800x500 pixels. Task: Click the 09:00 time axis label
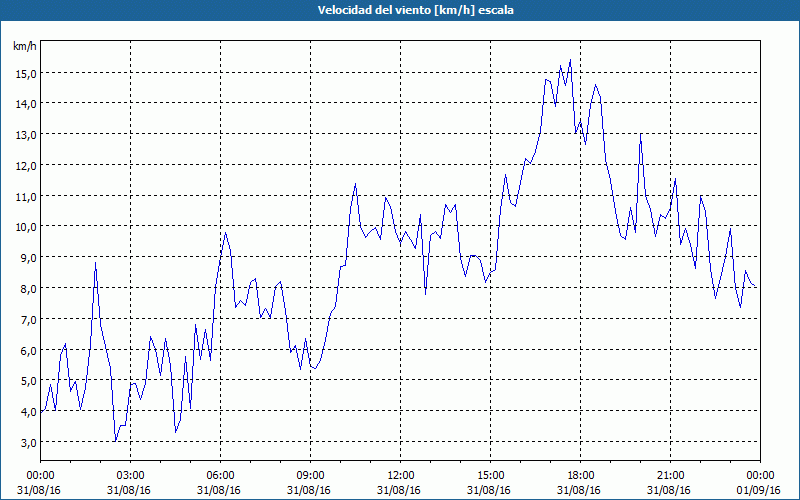(x=310, y=476)
